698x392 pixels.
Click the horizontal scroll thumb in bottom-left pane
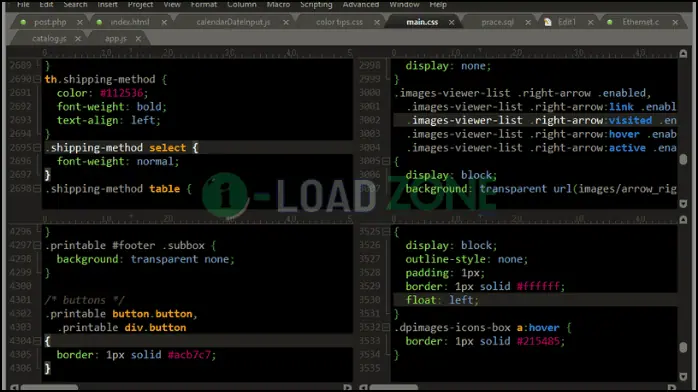click(49, 388)
